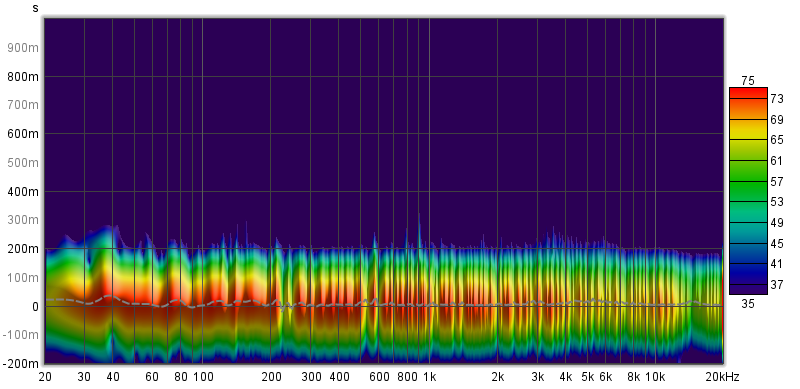Click the 2k frequency axis label
The image size is (800, 389).
click(497, 377)
